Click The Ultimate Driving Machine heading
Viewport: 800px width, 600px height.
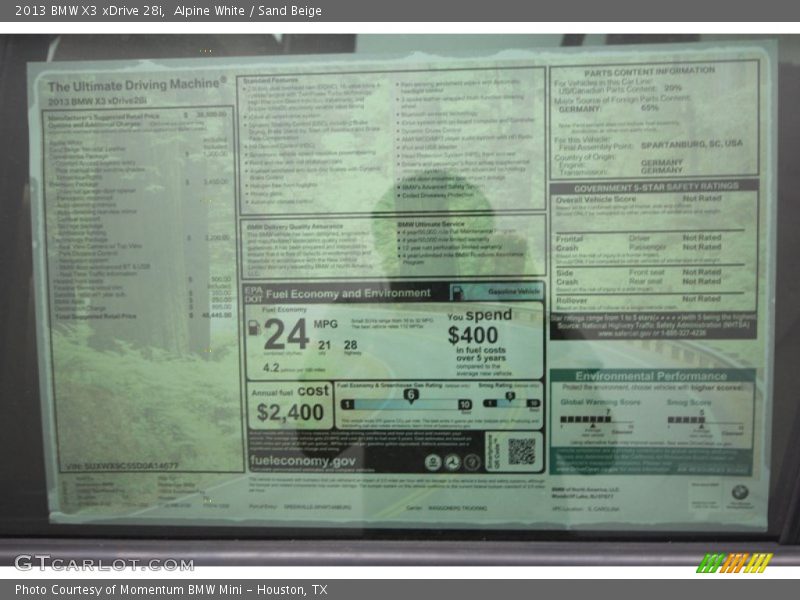(x=137, y=85)
